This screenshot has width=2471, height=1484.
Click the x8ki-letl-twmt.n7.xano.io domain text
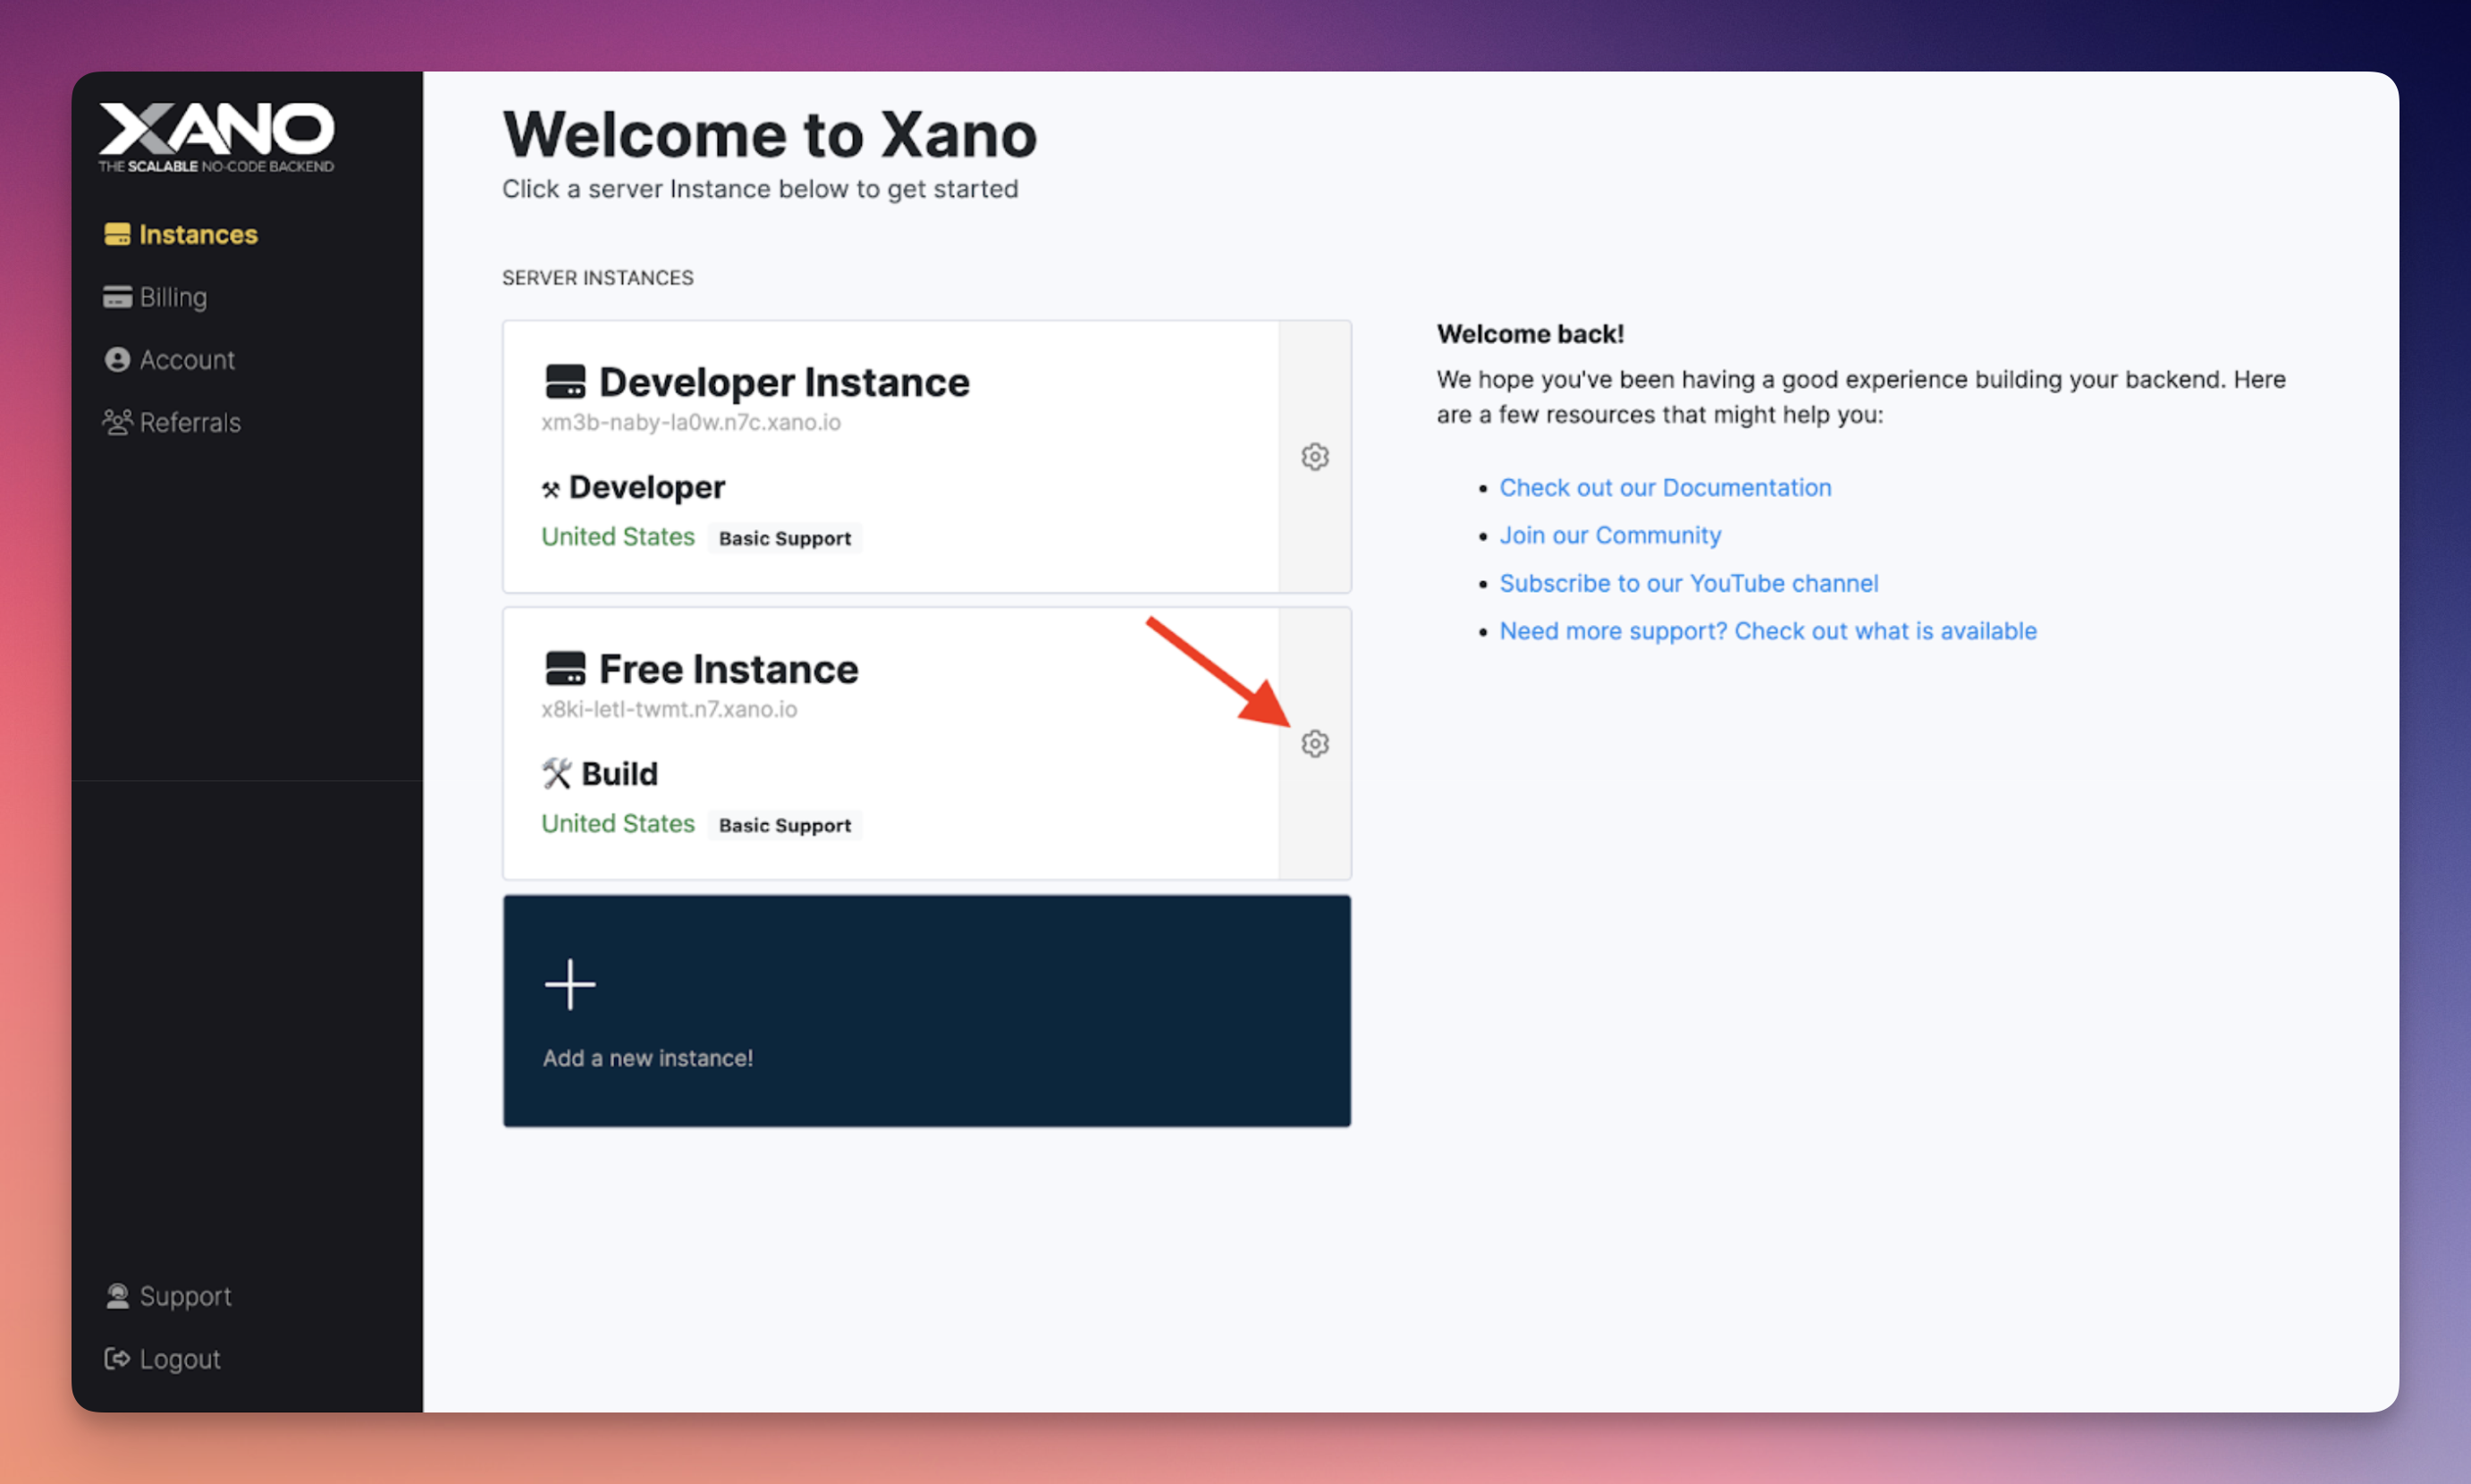669,710
